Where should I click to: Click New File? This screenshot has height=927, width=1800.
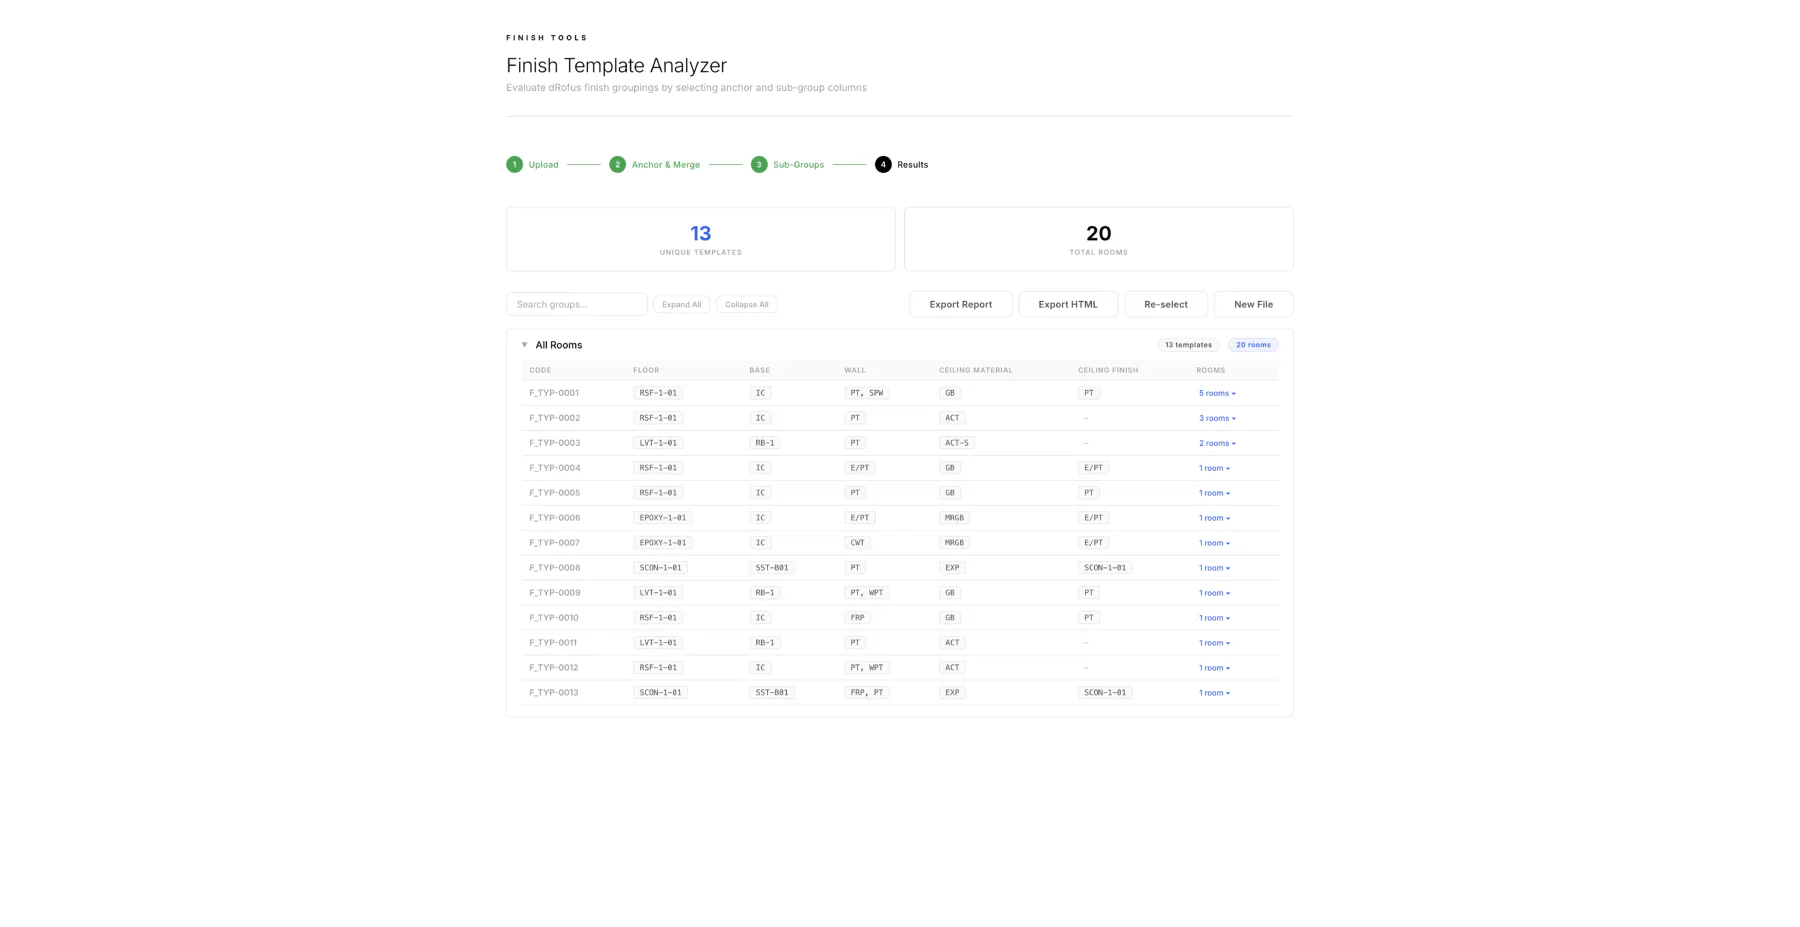(1253, 304)
